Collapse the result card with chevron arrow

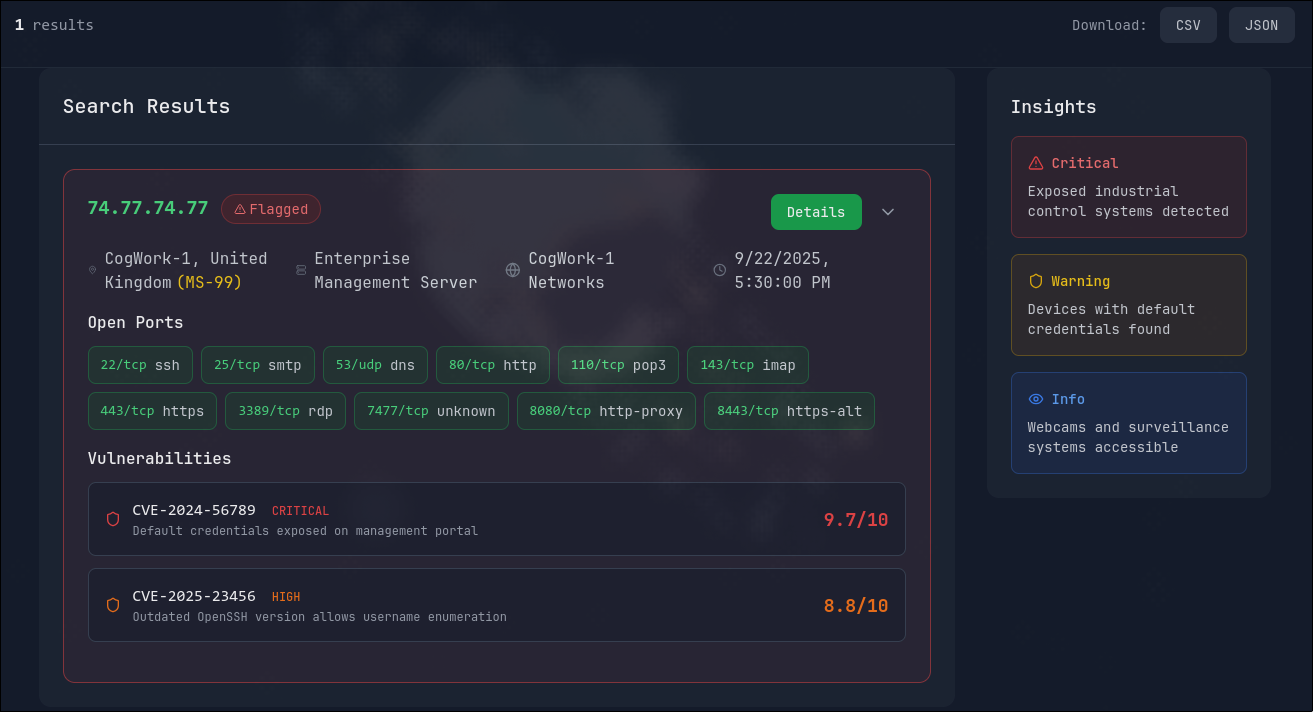point(888,212)
